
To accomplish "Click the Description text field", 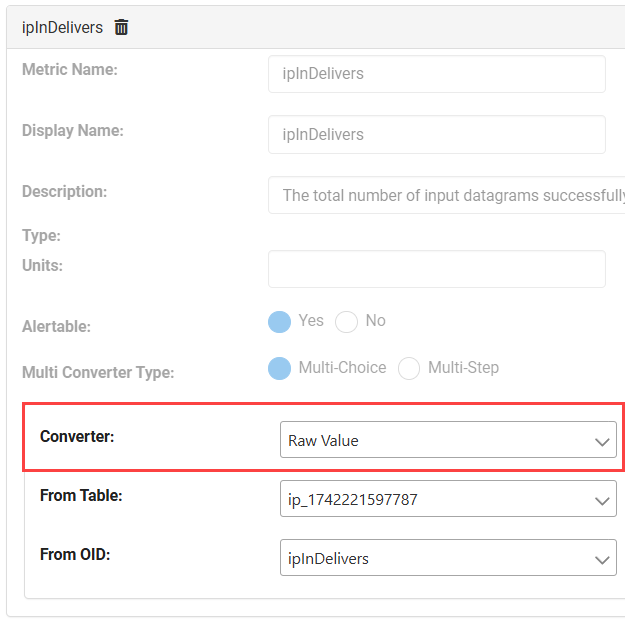I will 446,195.
